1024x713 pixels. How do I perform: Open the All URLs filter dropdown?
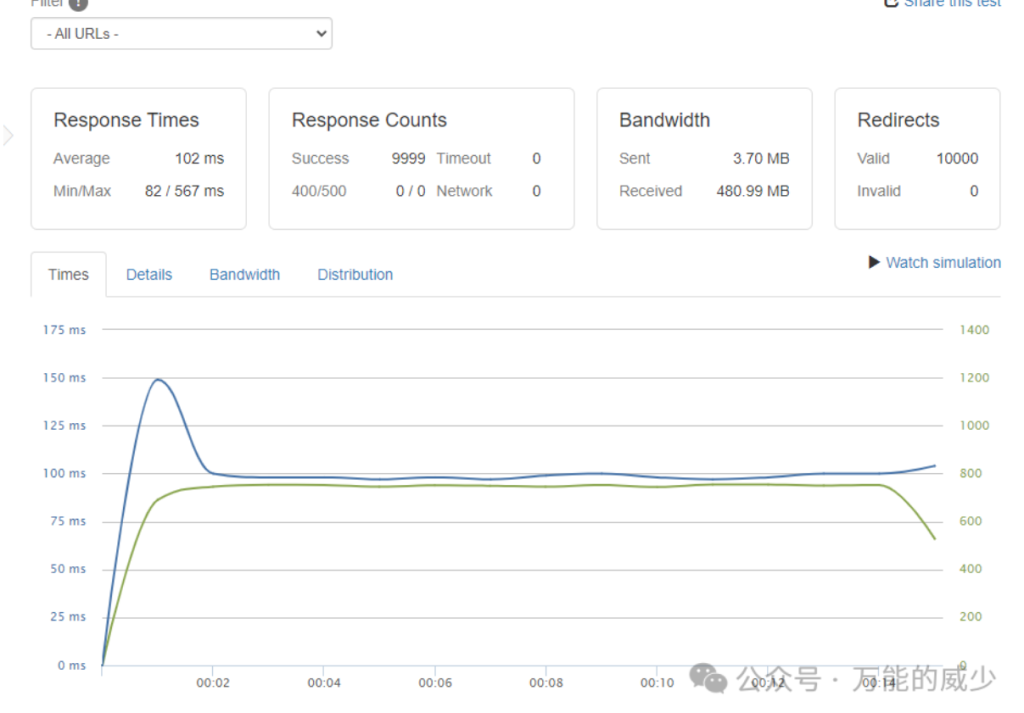pos(181,33)
